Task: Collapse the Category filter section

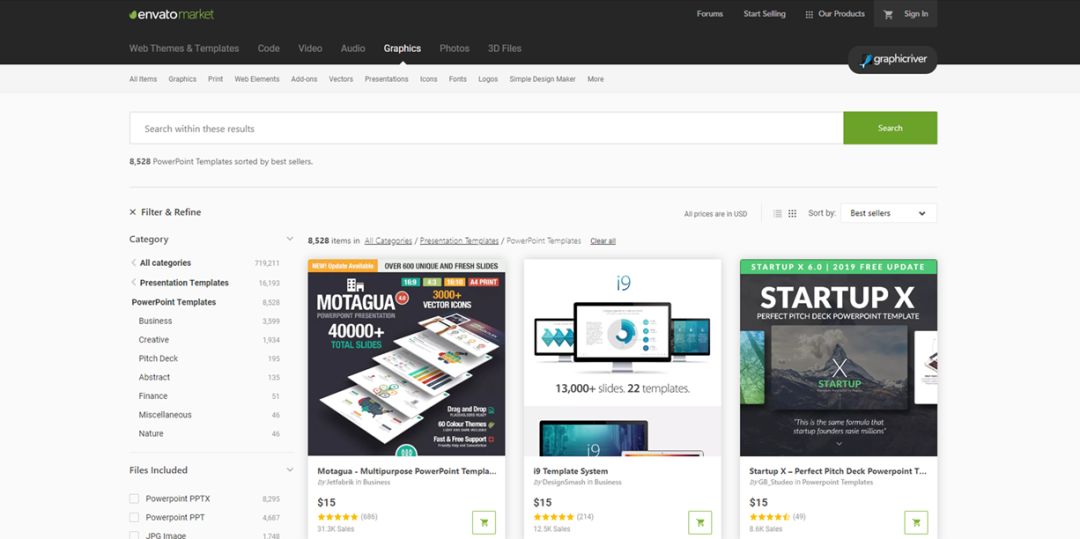Action: click(290, 239)
